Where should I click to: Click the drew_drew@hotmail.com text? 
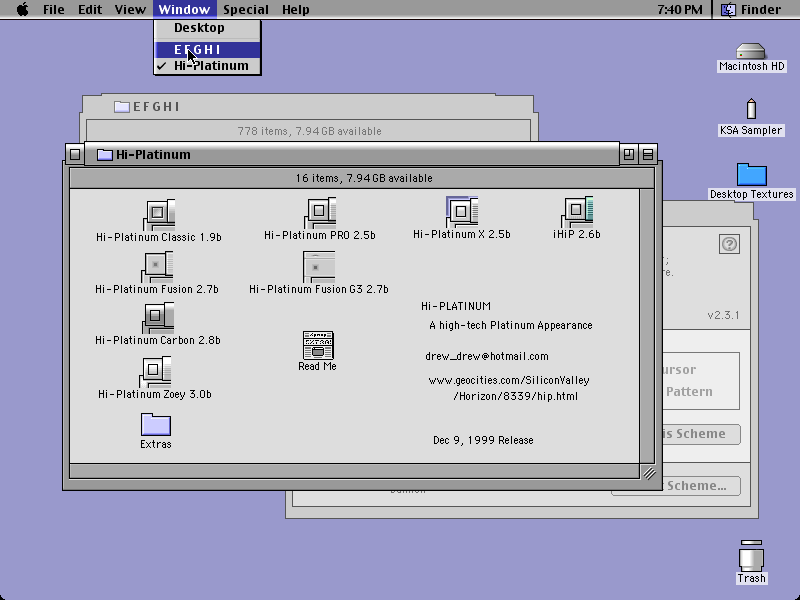(487, 356)
